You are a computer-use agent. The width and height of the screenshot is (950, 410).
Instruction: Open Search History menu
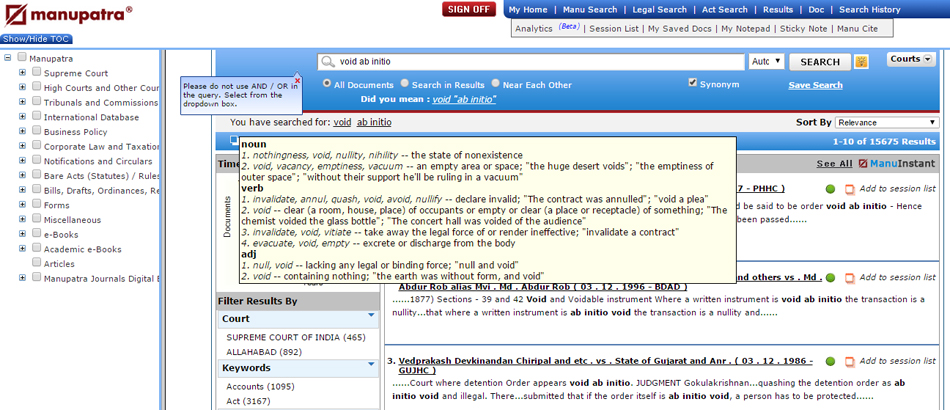pos(869,10)
